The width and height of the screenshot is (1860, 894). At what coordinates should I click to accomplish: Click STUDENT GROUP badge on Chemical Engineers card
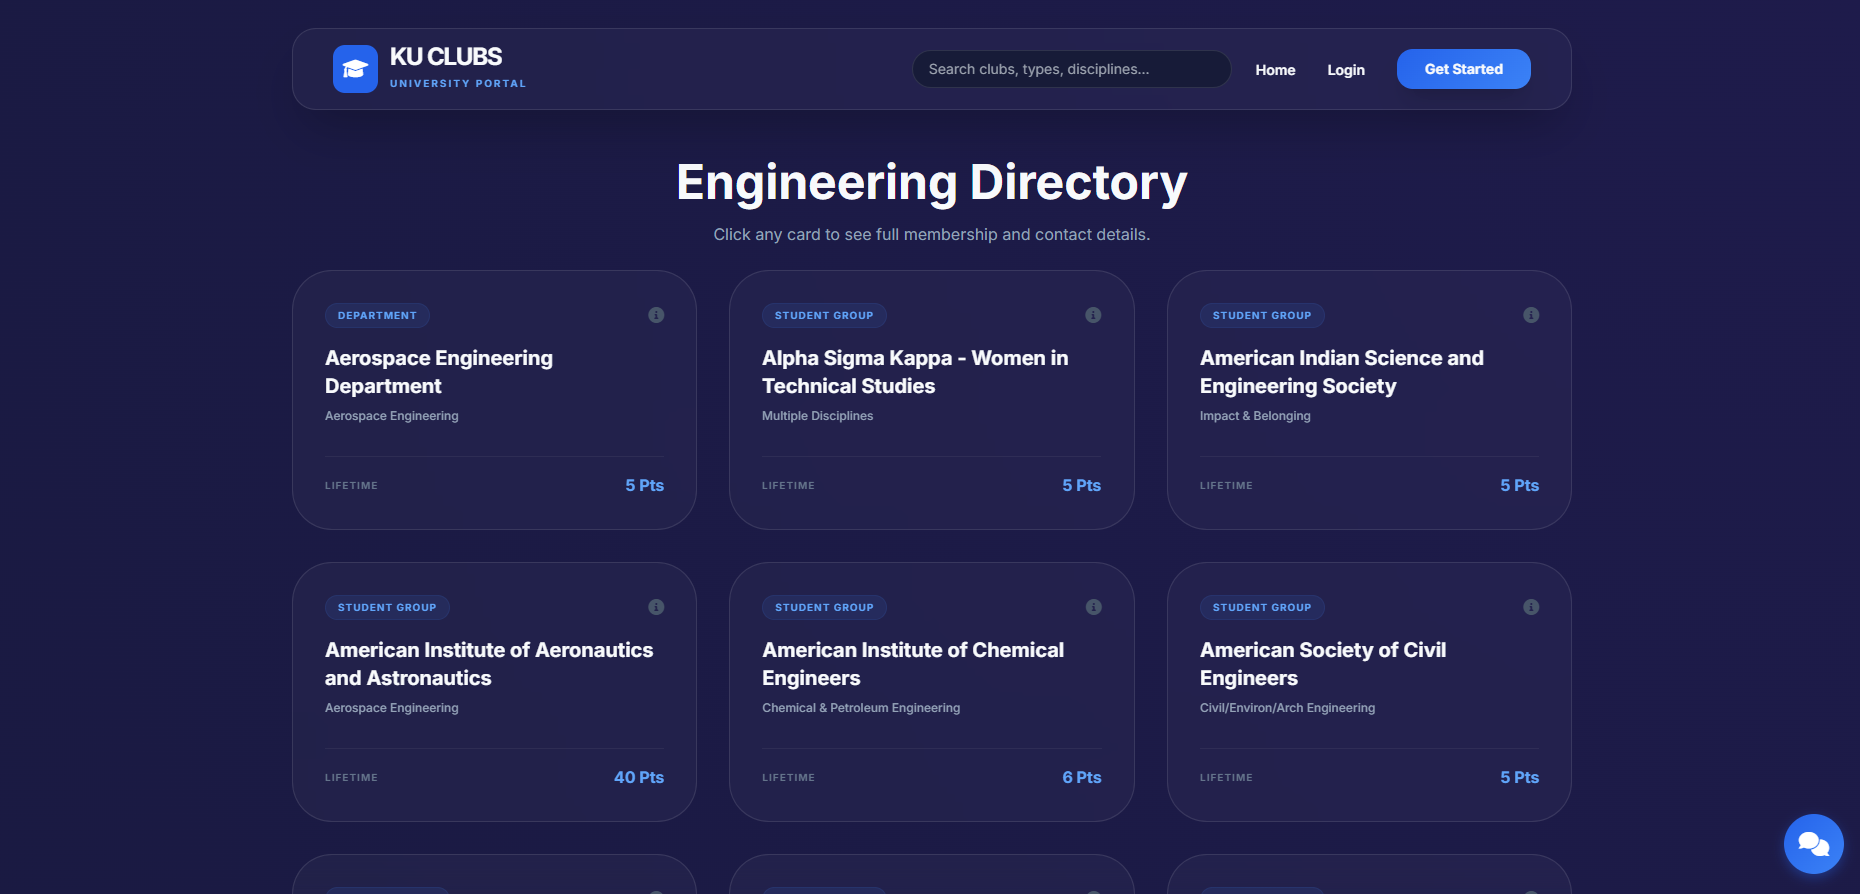[824, 607]
